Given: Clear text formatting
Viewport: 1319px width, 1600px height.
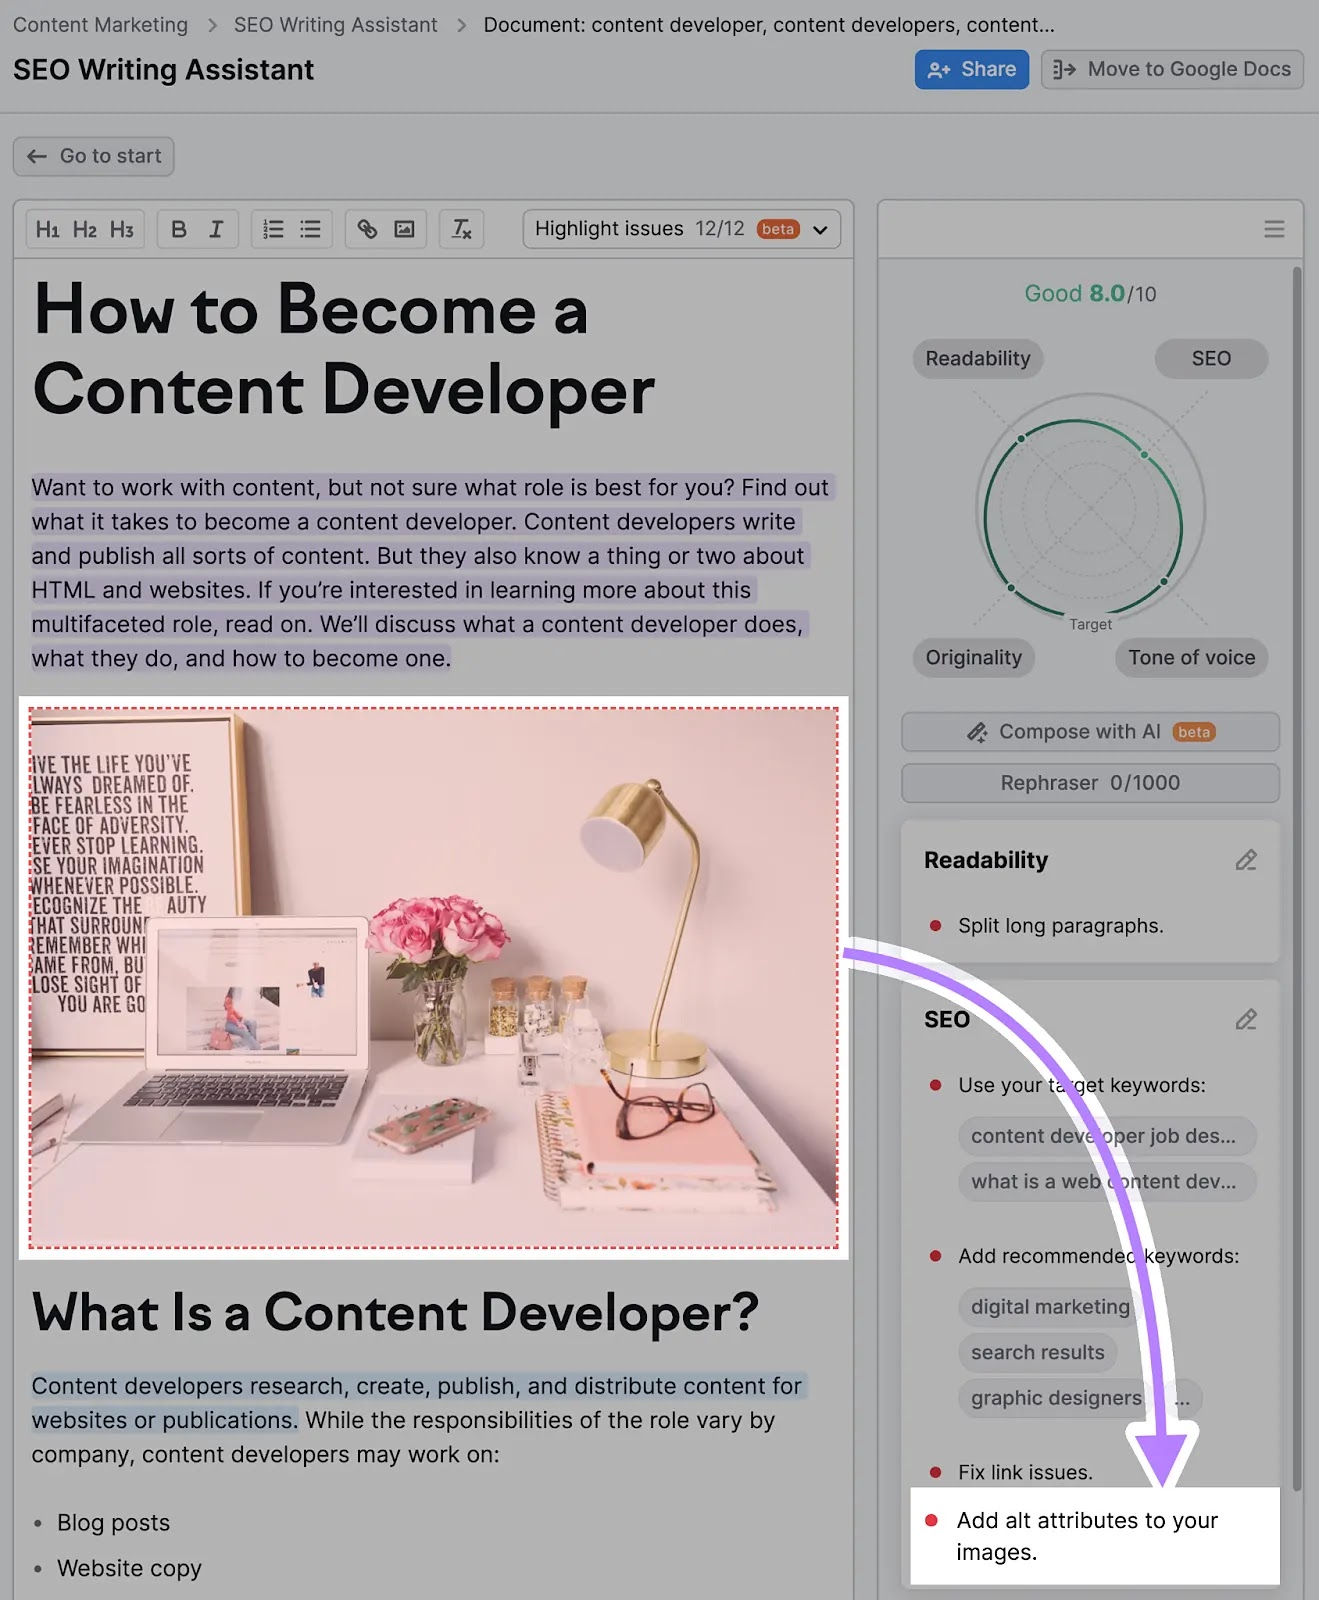Looking at the screenshot, I should click(461, 230).
